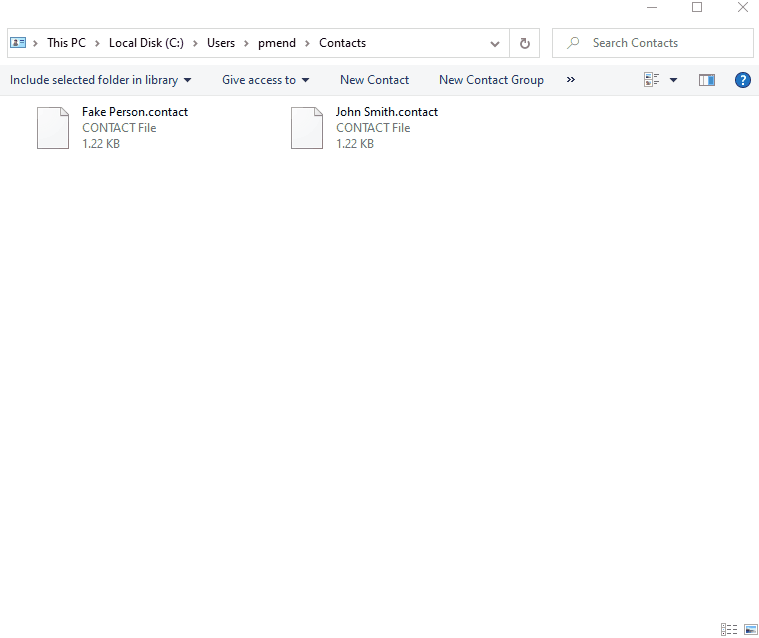Click Contacts breadcrumb segment
759x638 pixels.
pyautogui.click(x=342, y=43)
